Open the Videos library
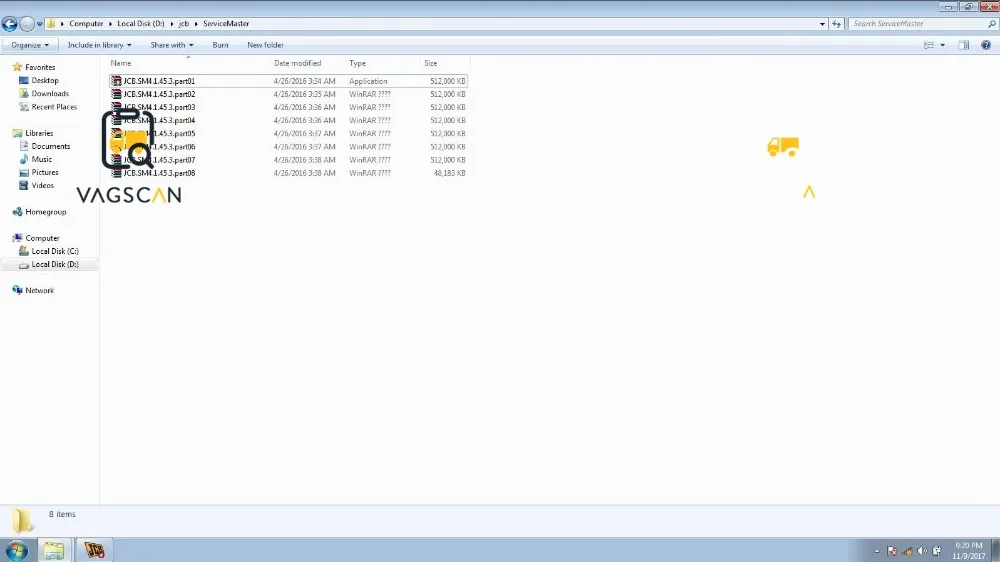Image resolution: width=1000 pixels, height=562 pixels. [43, 186]
